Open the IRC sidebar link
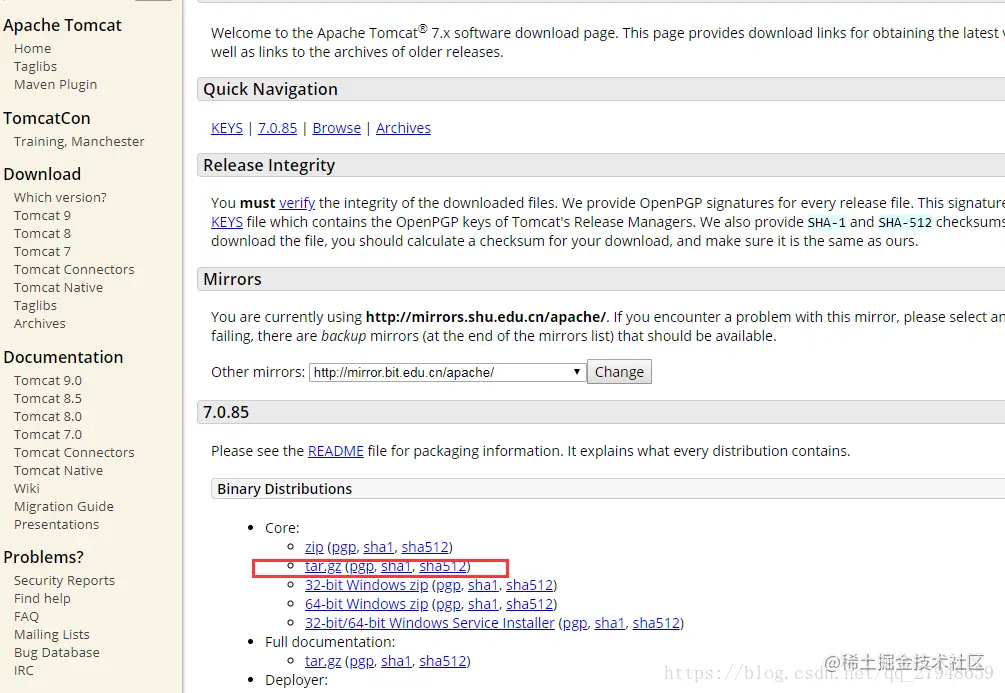This screenshot has height=693, width=1005. pyautogui.click(x=24, y=670)
